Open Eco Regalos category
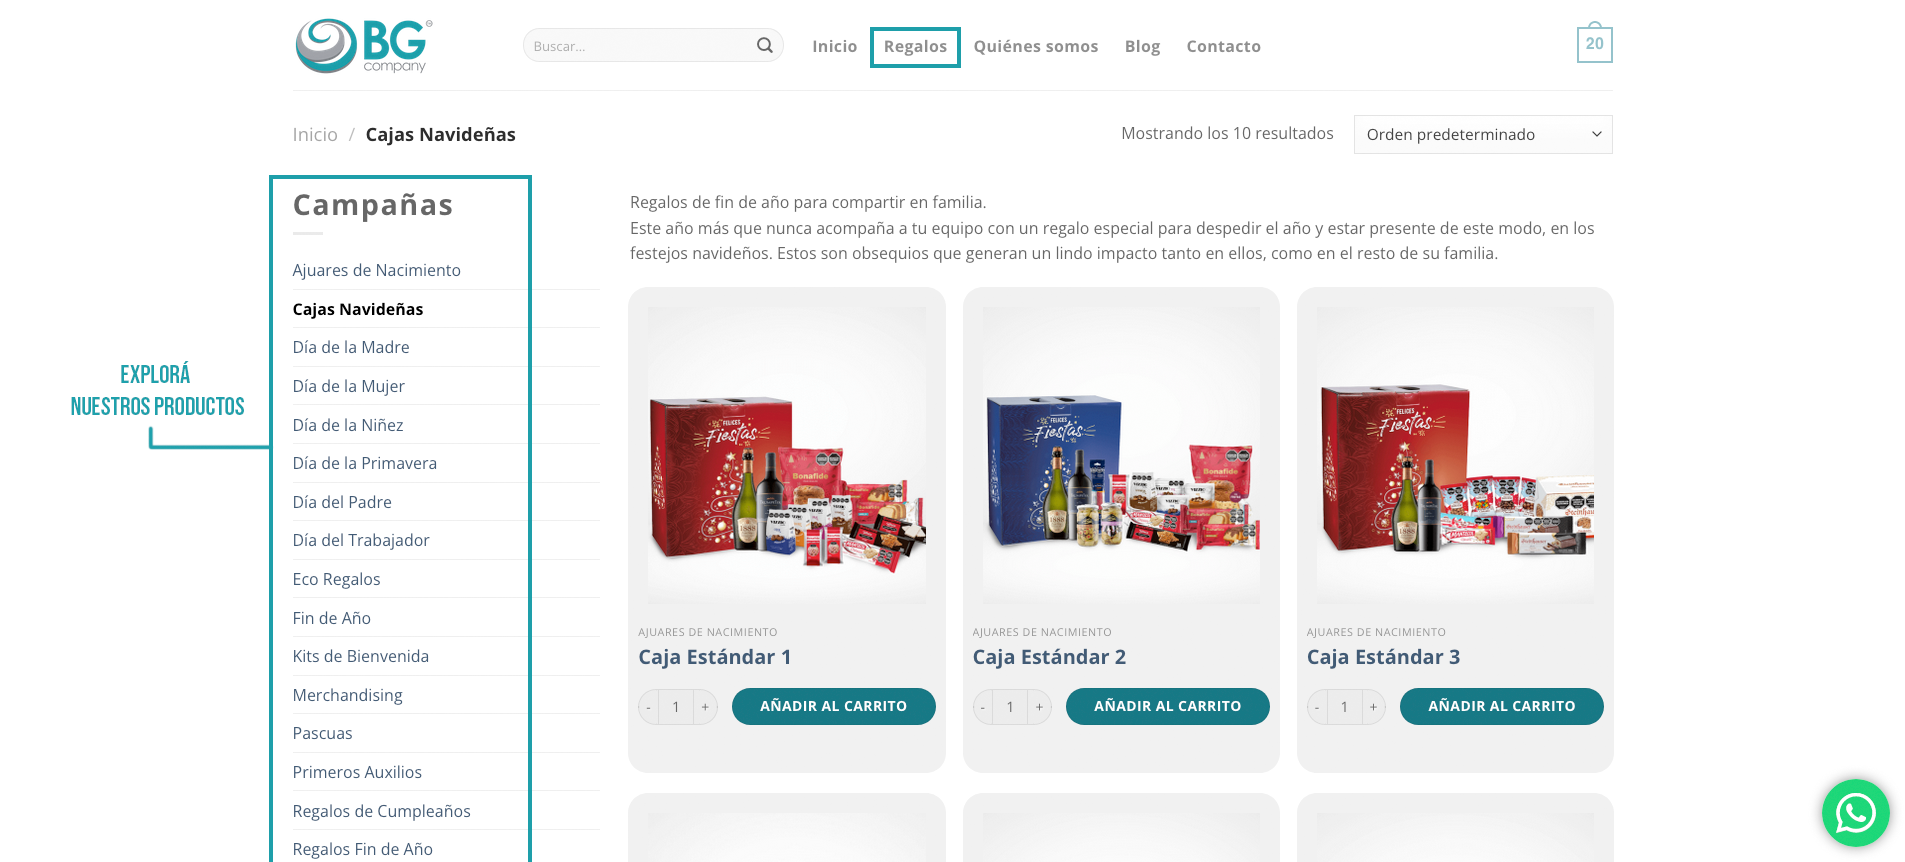The image size is (1905, 862). coord(336,579)
